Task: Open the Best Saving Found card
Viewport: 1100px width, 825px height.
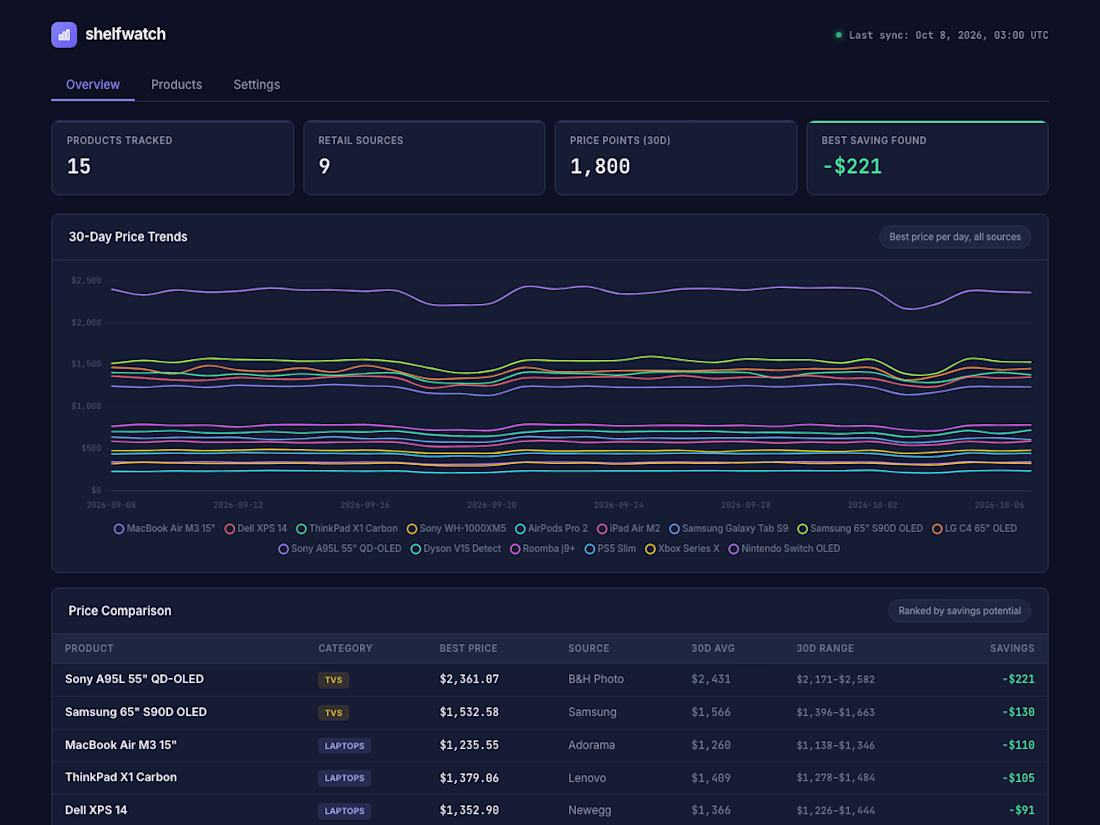Action: 927,158
